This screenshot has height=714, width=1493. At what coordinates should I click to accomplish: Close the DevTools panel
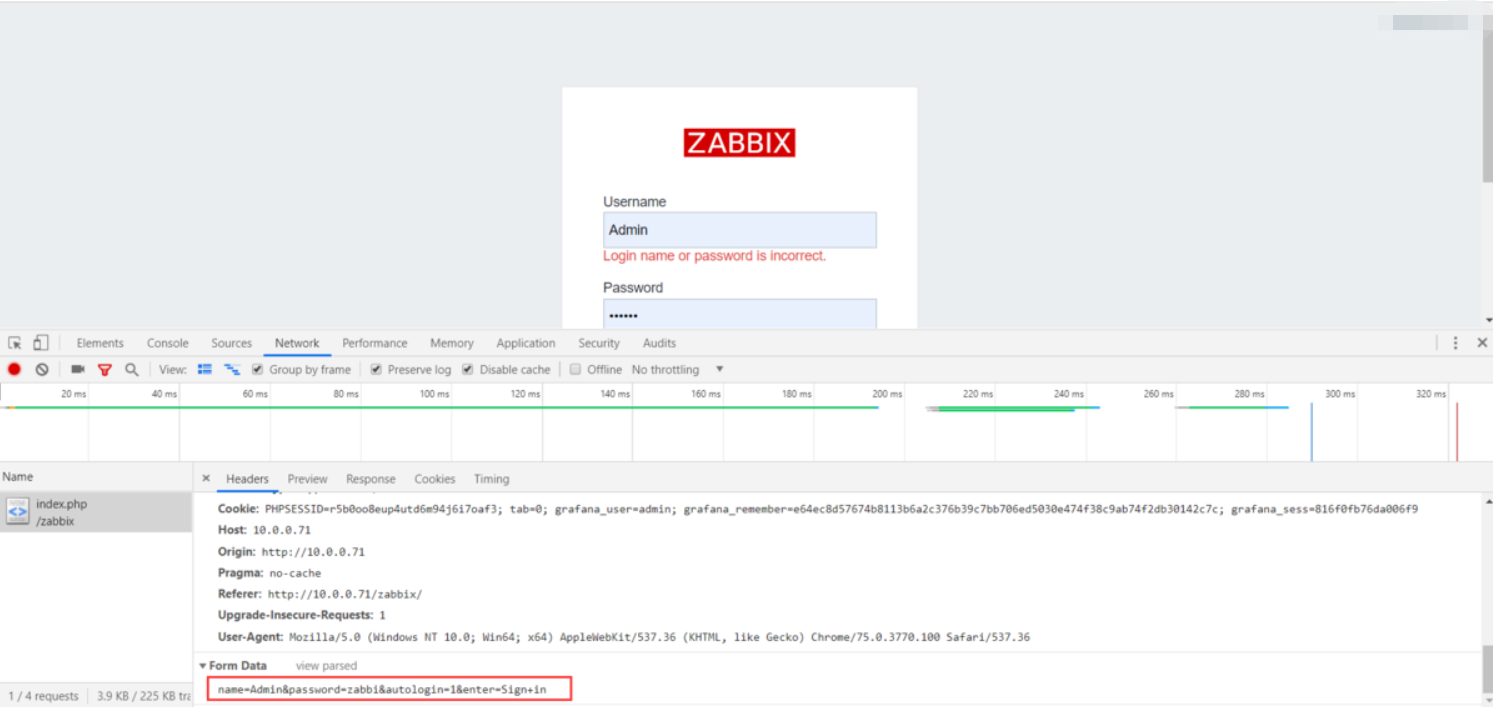[1482, 343]
